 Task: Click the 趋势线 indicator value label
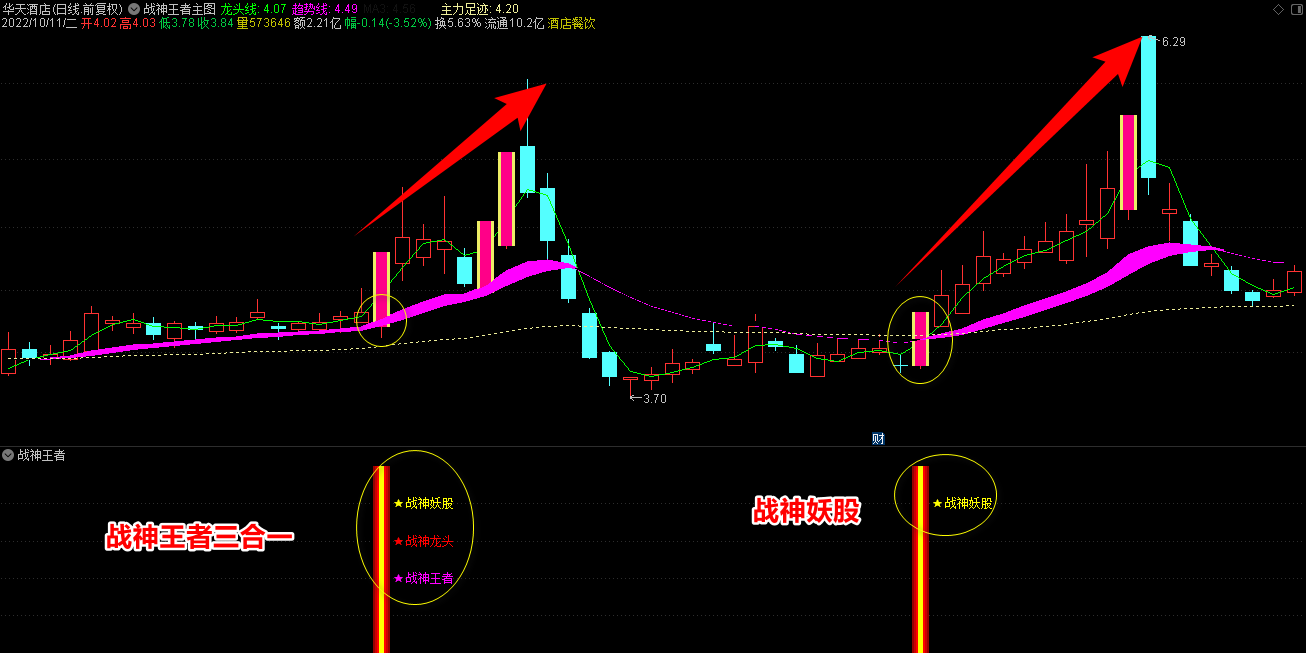324,8
